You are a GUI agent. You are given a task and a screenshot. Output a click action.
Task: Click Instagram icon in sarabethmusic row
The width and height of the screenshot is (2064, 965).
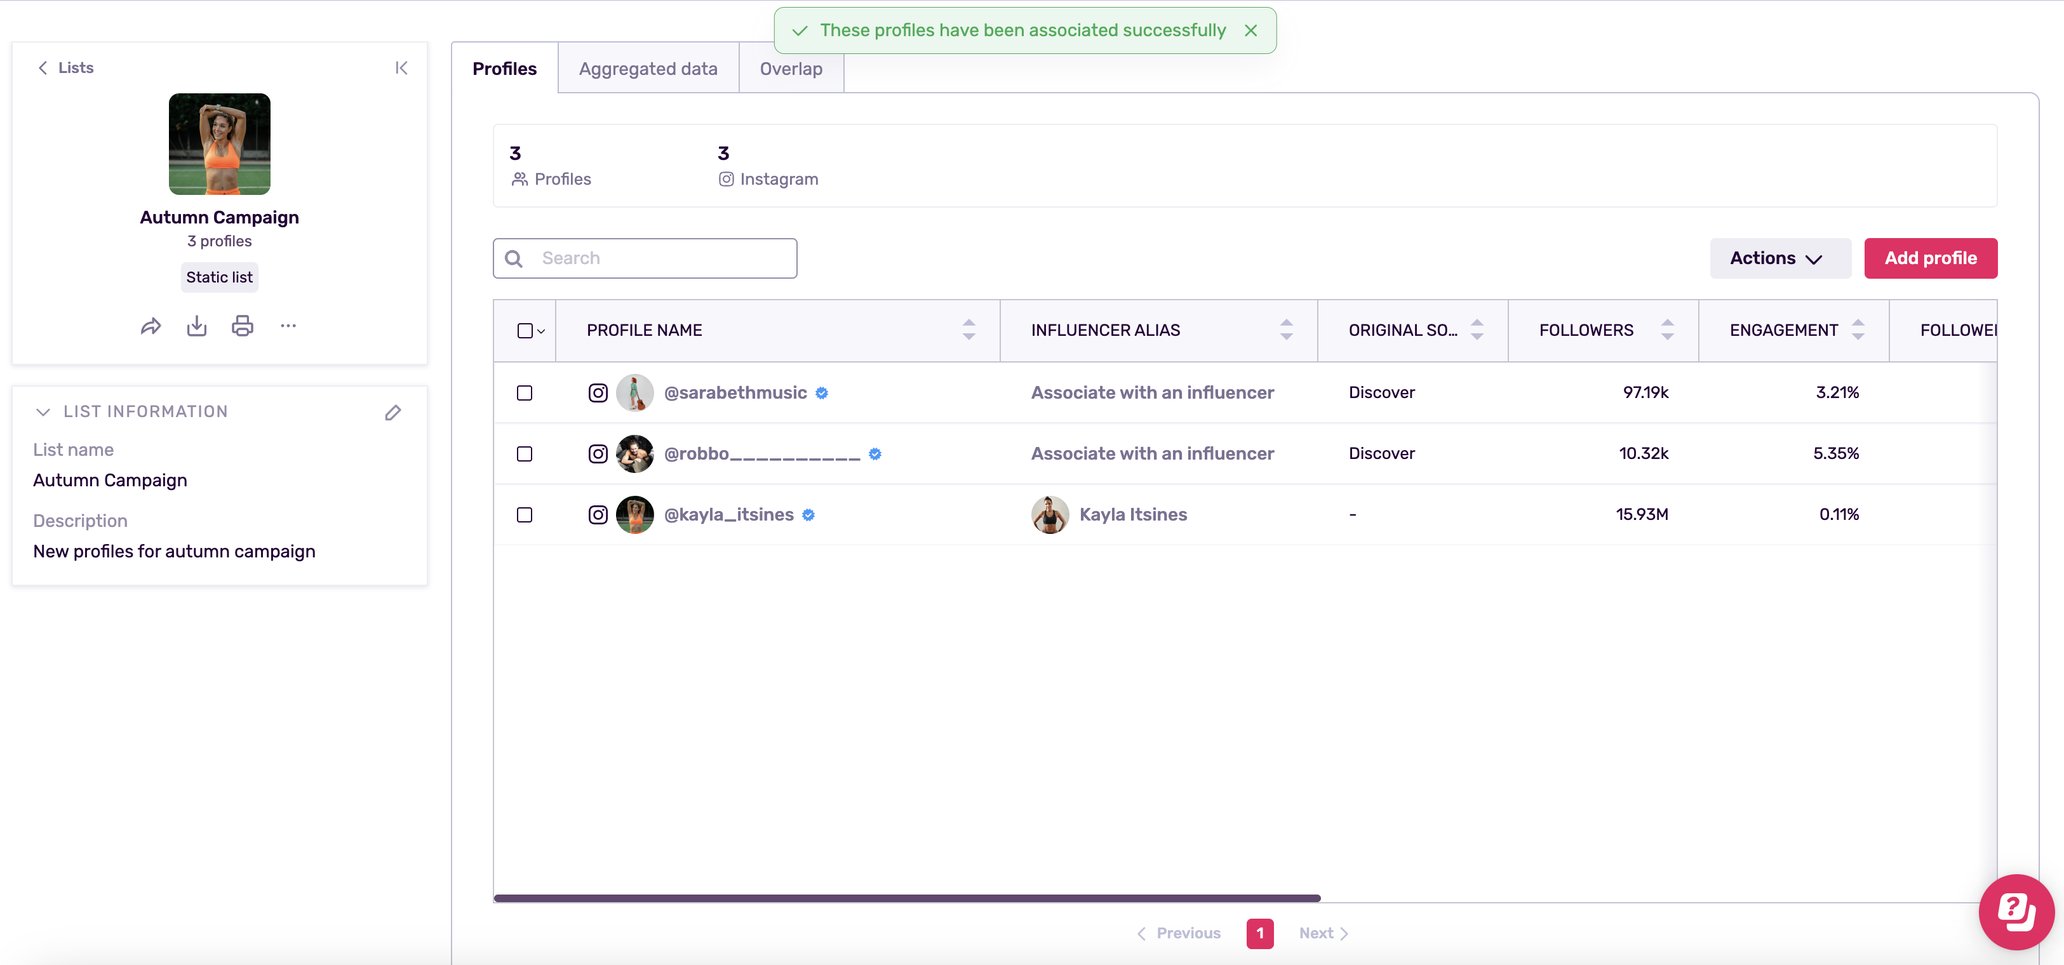click(598, 393)
